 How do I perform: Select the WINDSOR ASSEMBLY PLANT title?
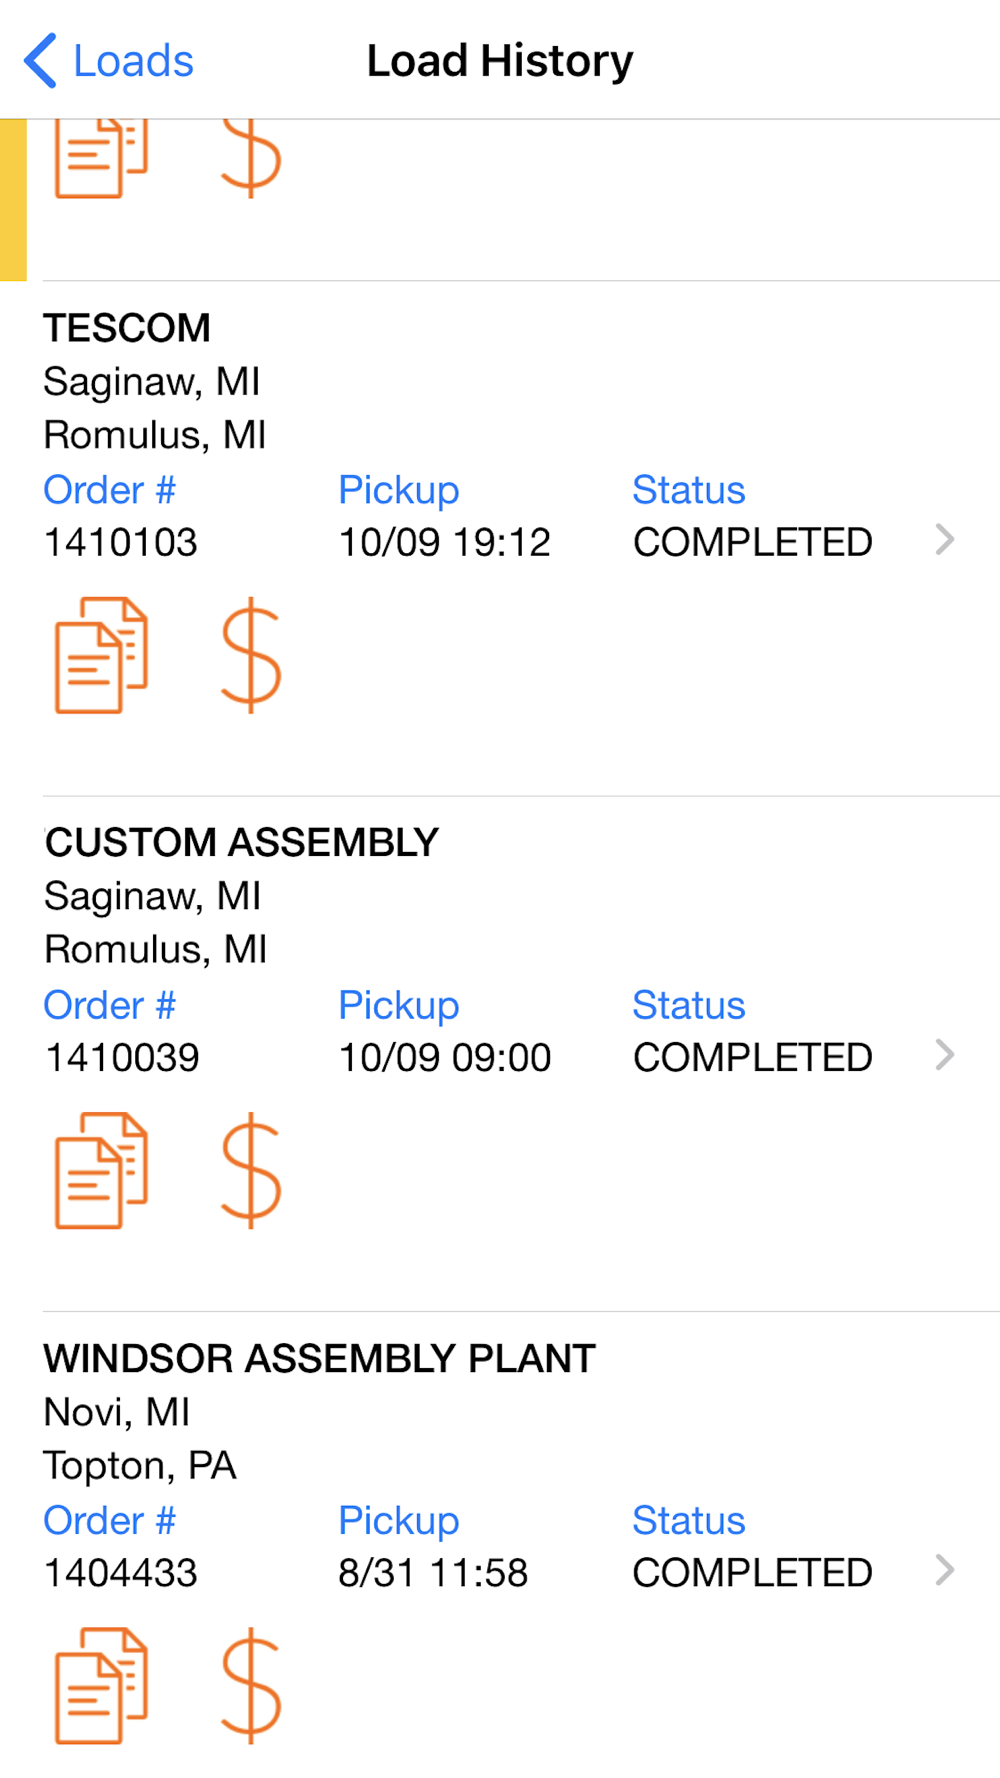click(x=319, y=1359)
